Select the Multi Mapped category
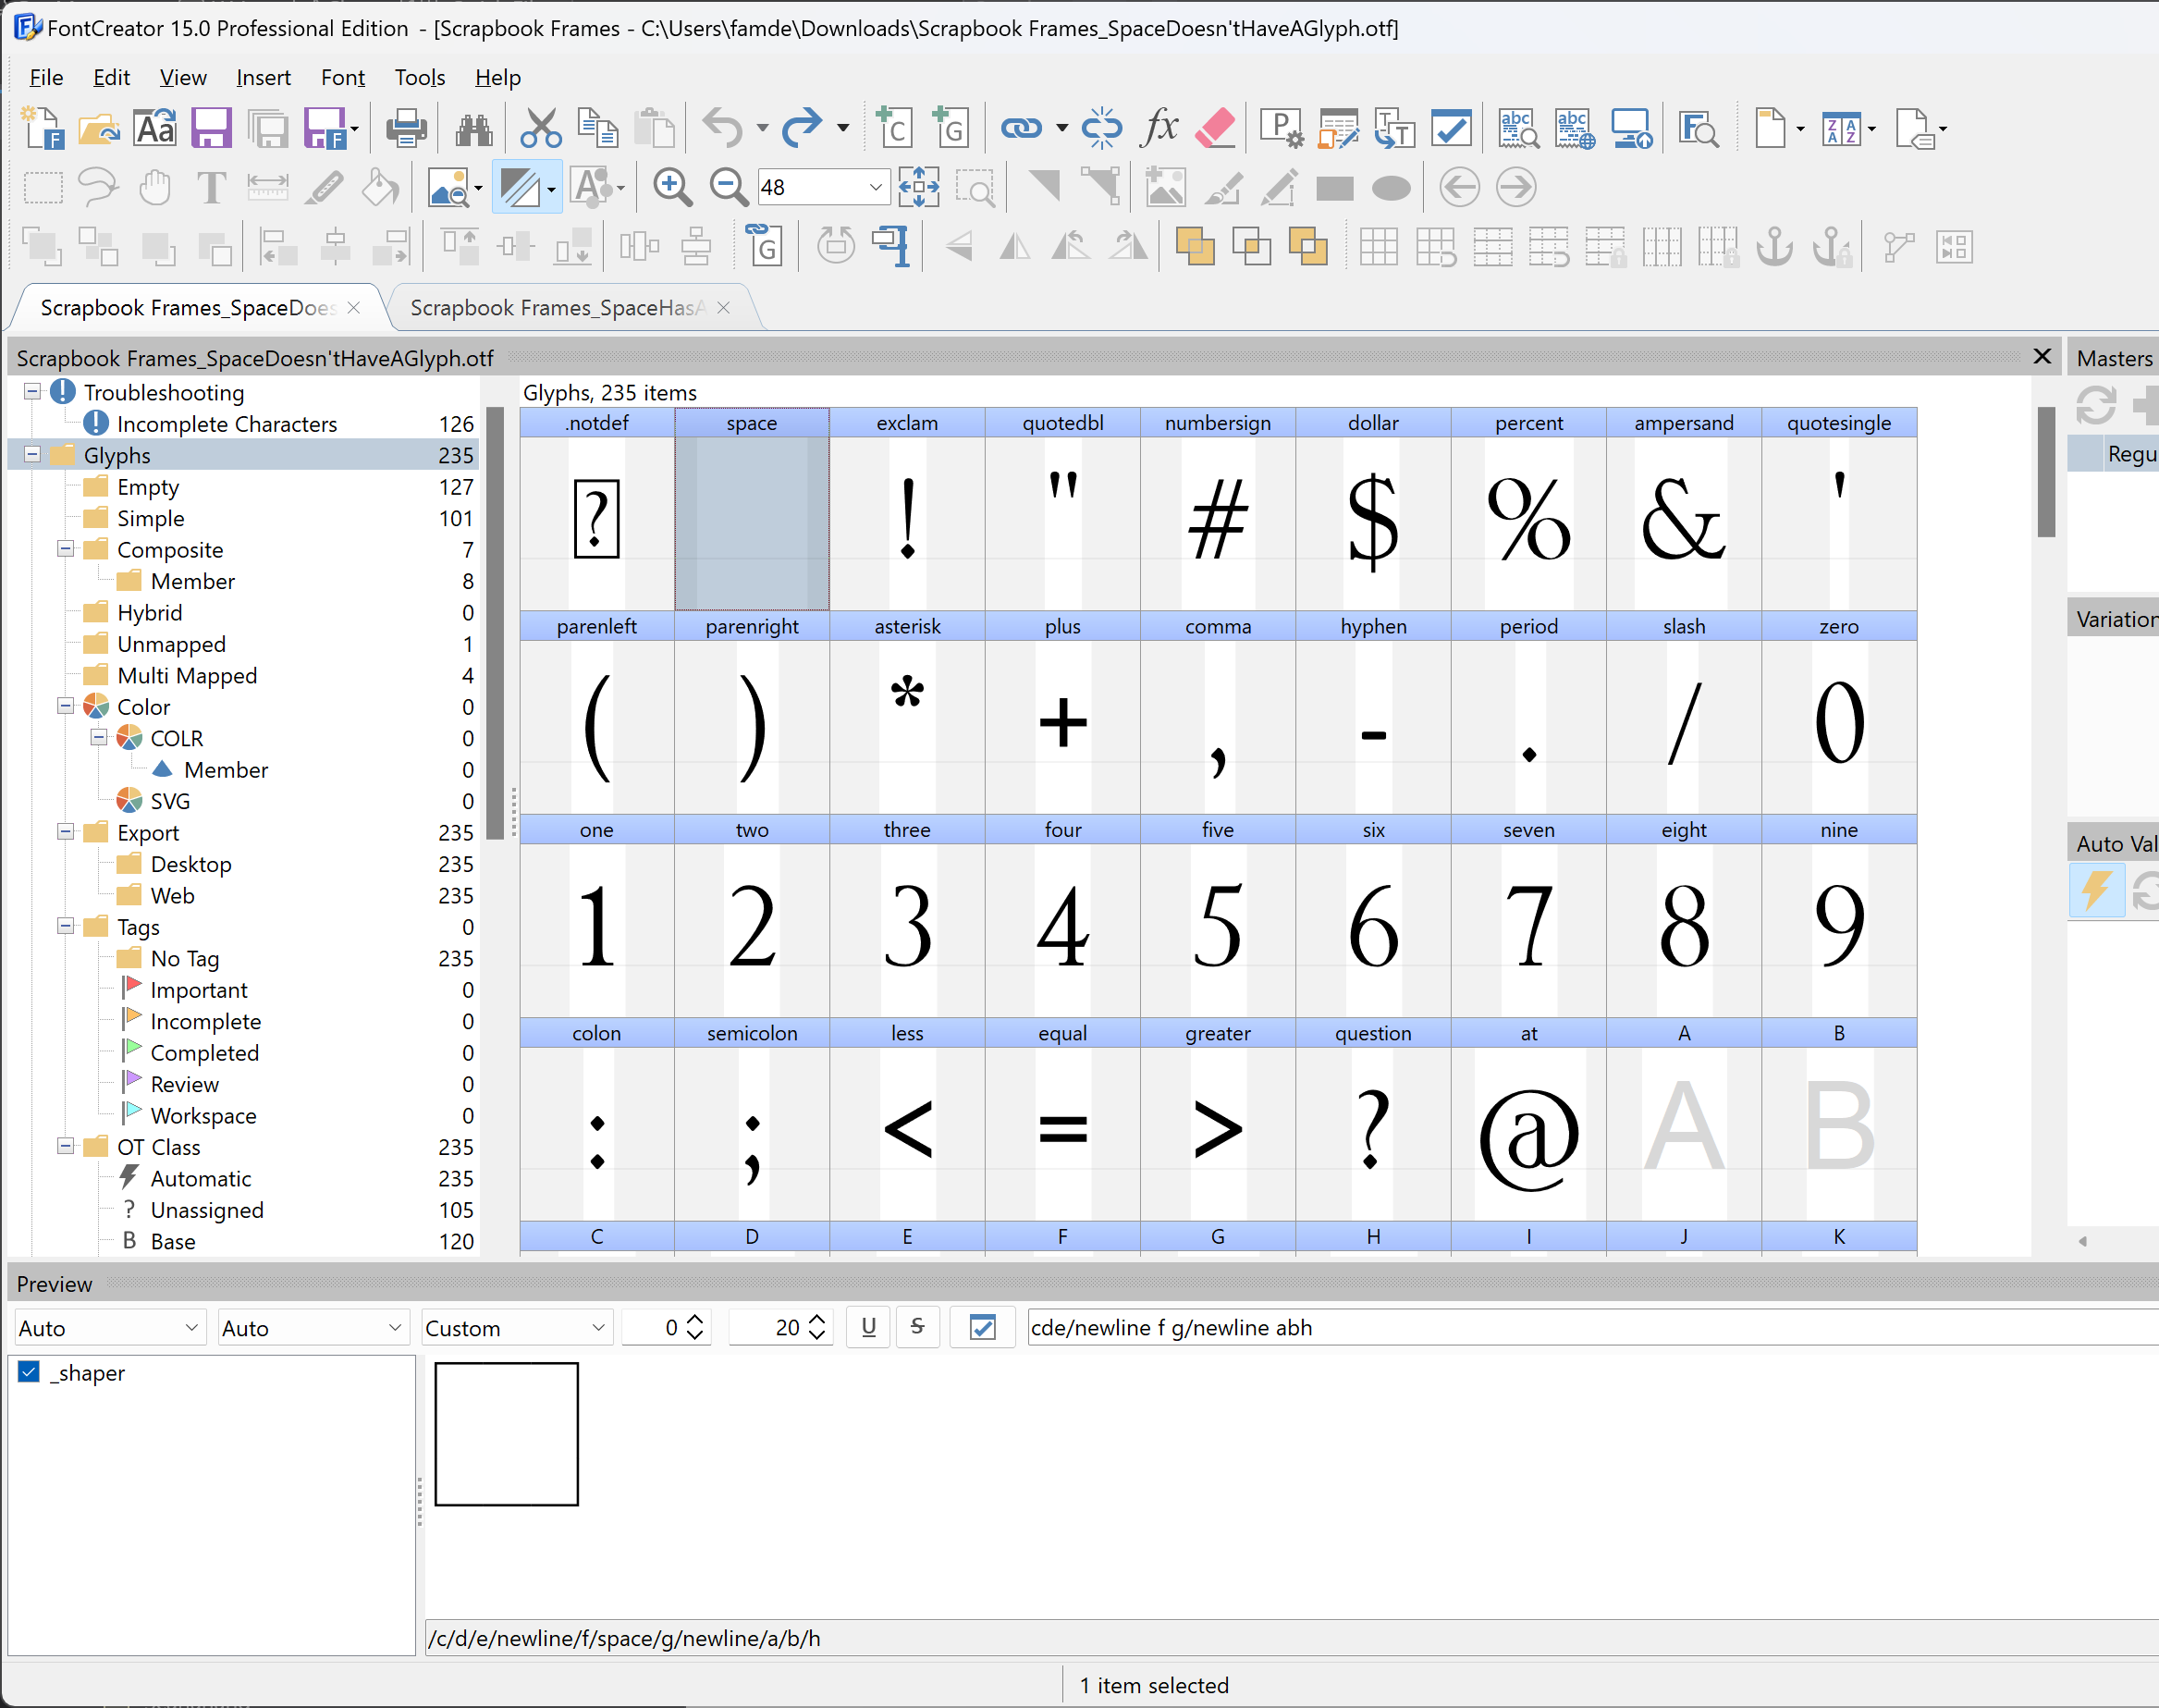This screenshot has height=1708, width=2159. pyautogui.click(x=187, y=676)
